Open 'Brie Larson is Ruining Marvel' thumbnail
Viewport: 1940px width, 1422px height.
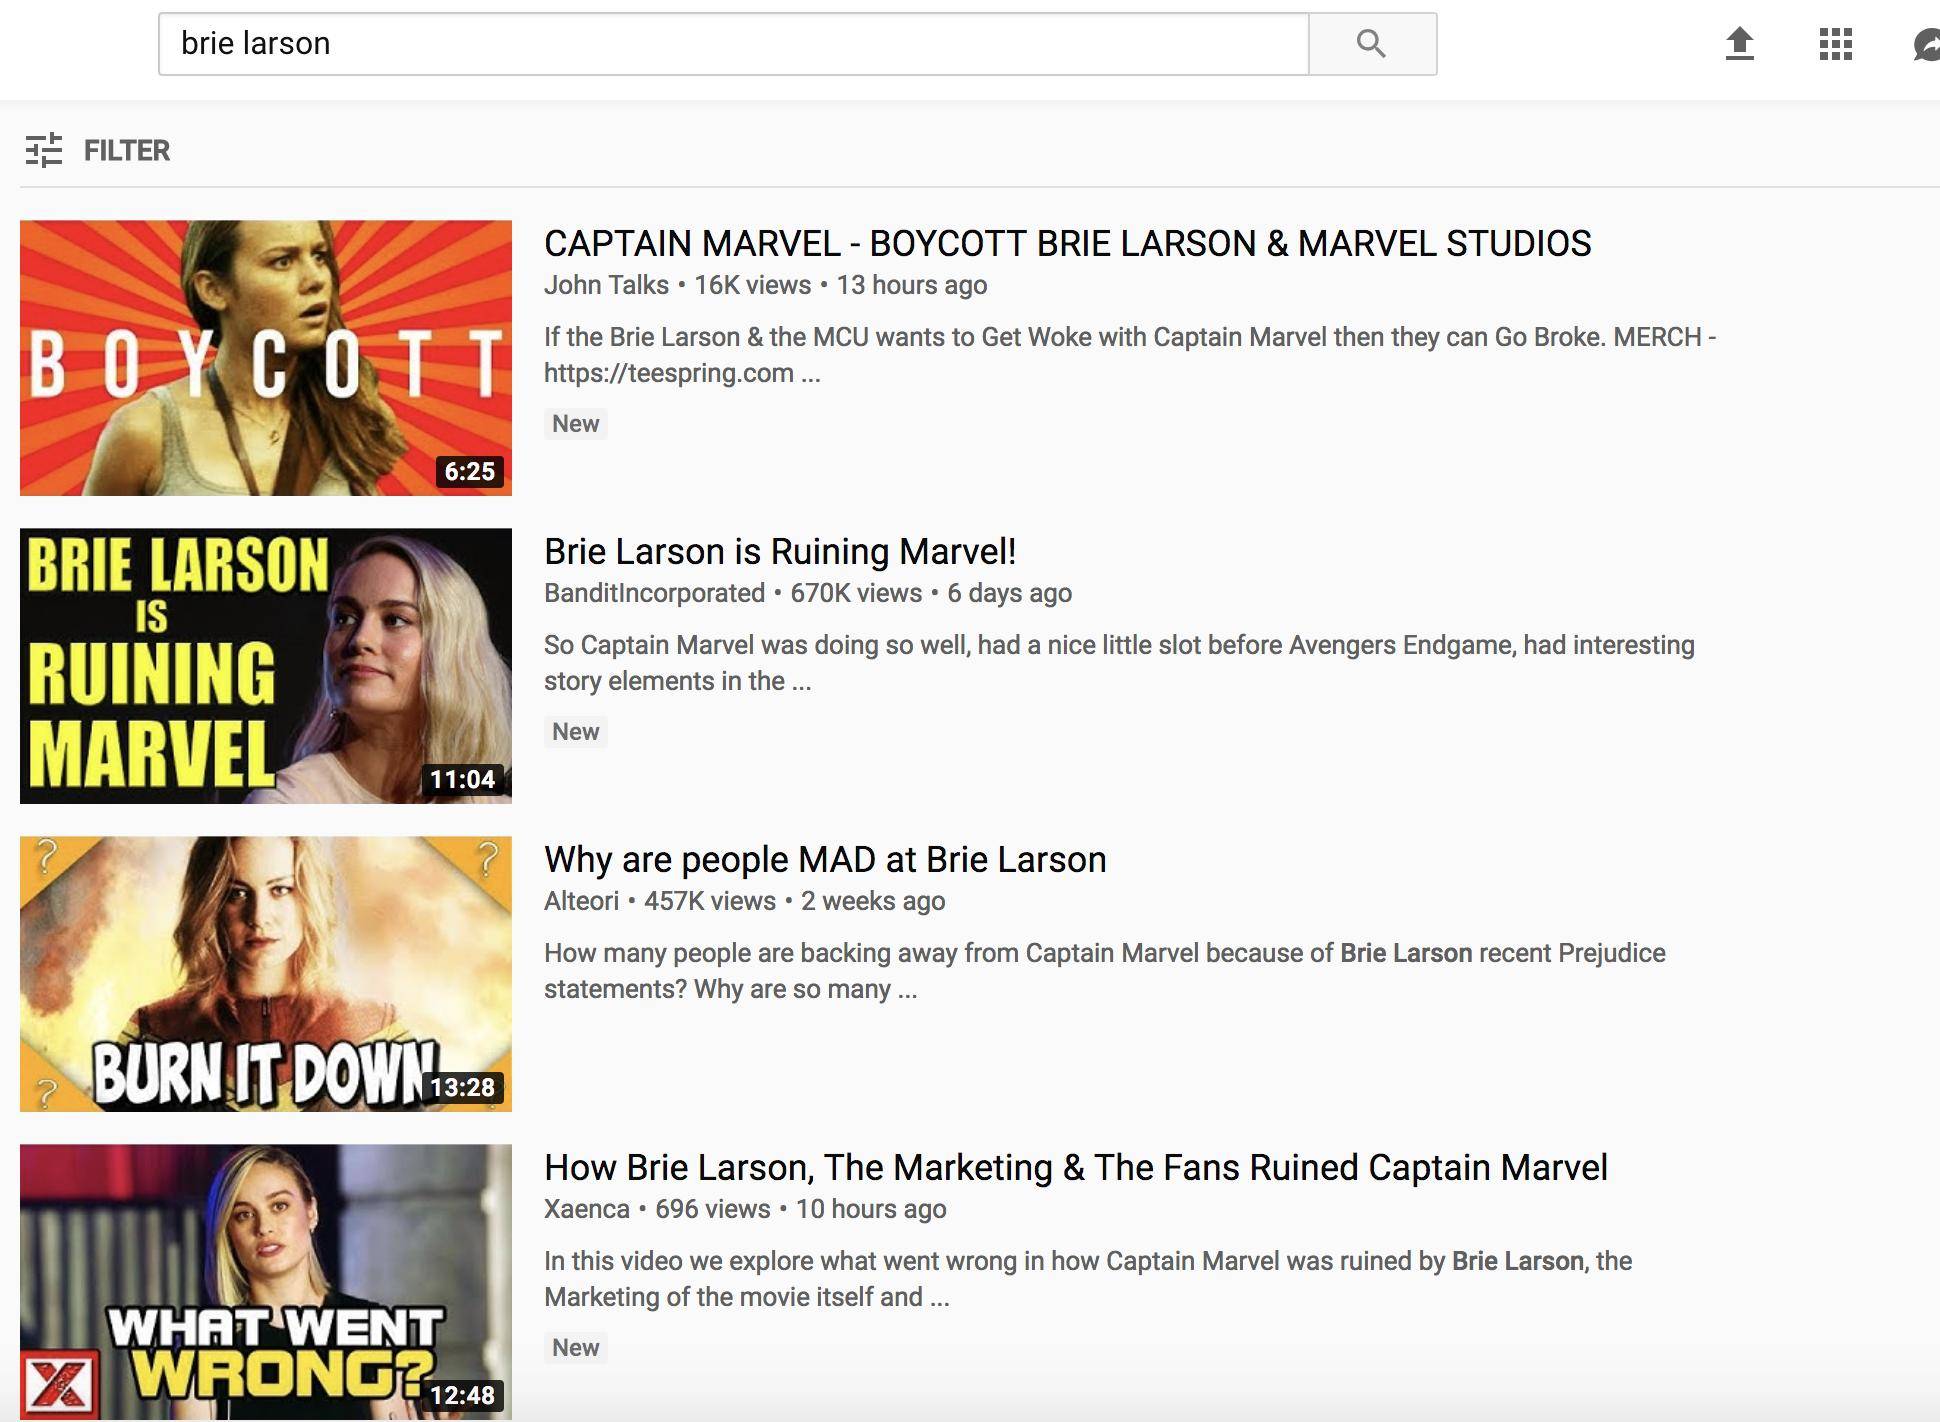pyautogui.click(x=266, y=666)
